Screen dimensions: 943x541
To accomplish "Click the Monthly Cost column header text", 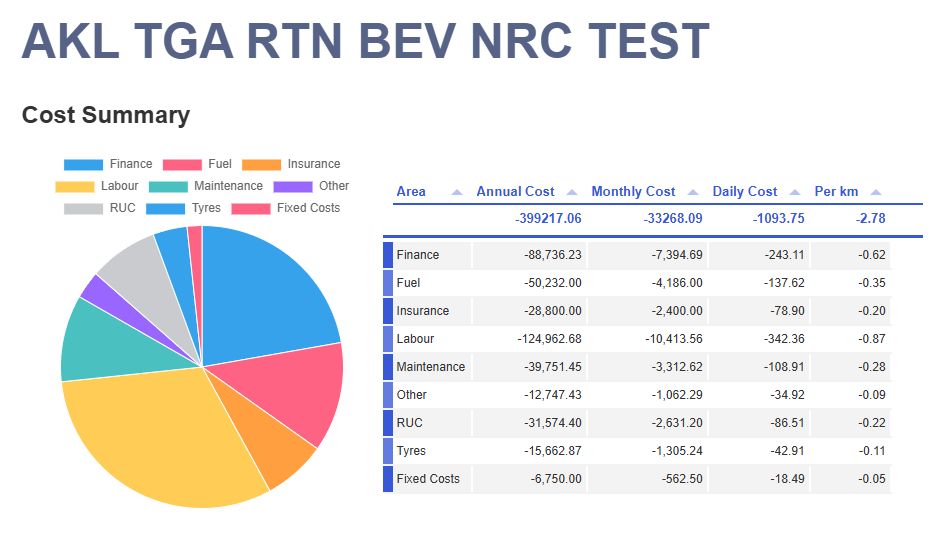I will click(633, 192).
